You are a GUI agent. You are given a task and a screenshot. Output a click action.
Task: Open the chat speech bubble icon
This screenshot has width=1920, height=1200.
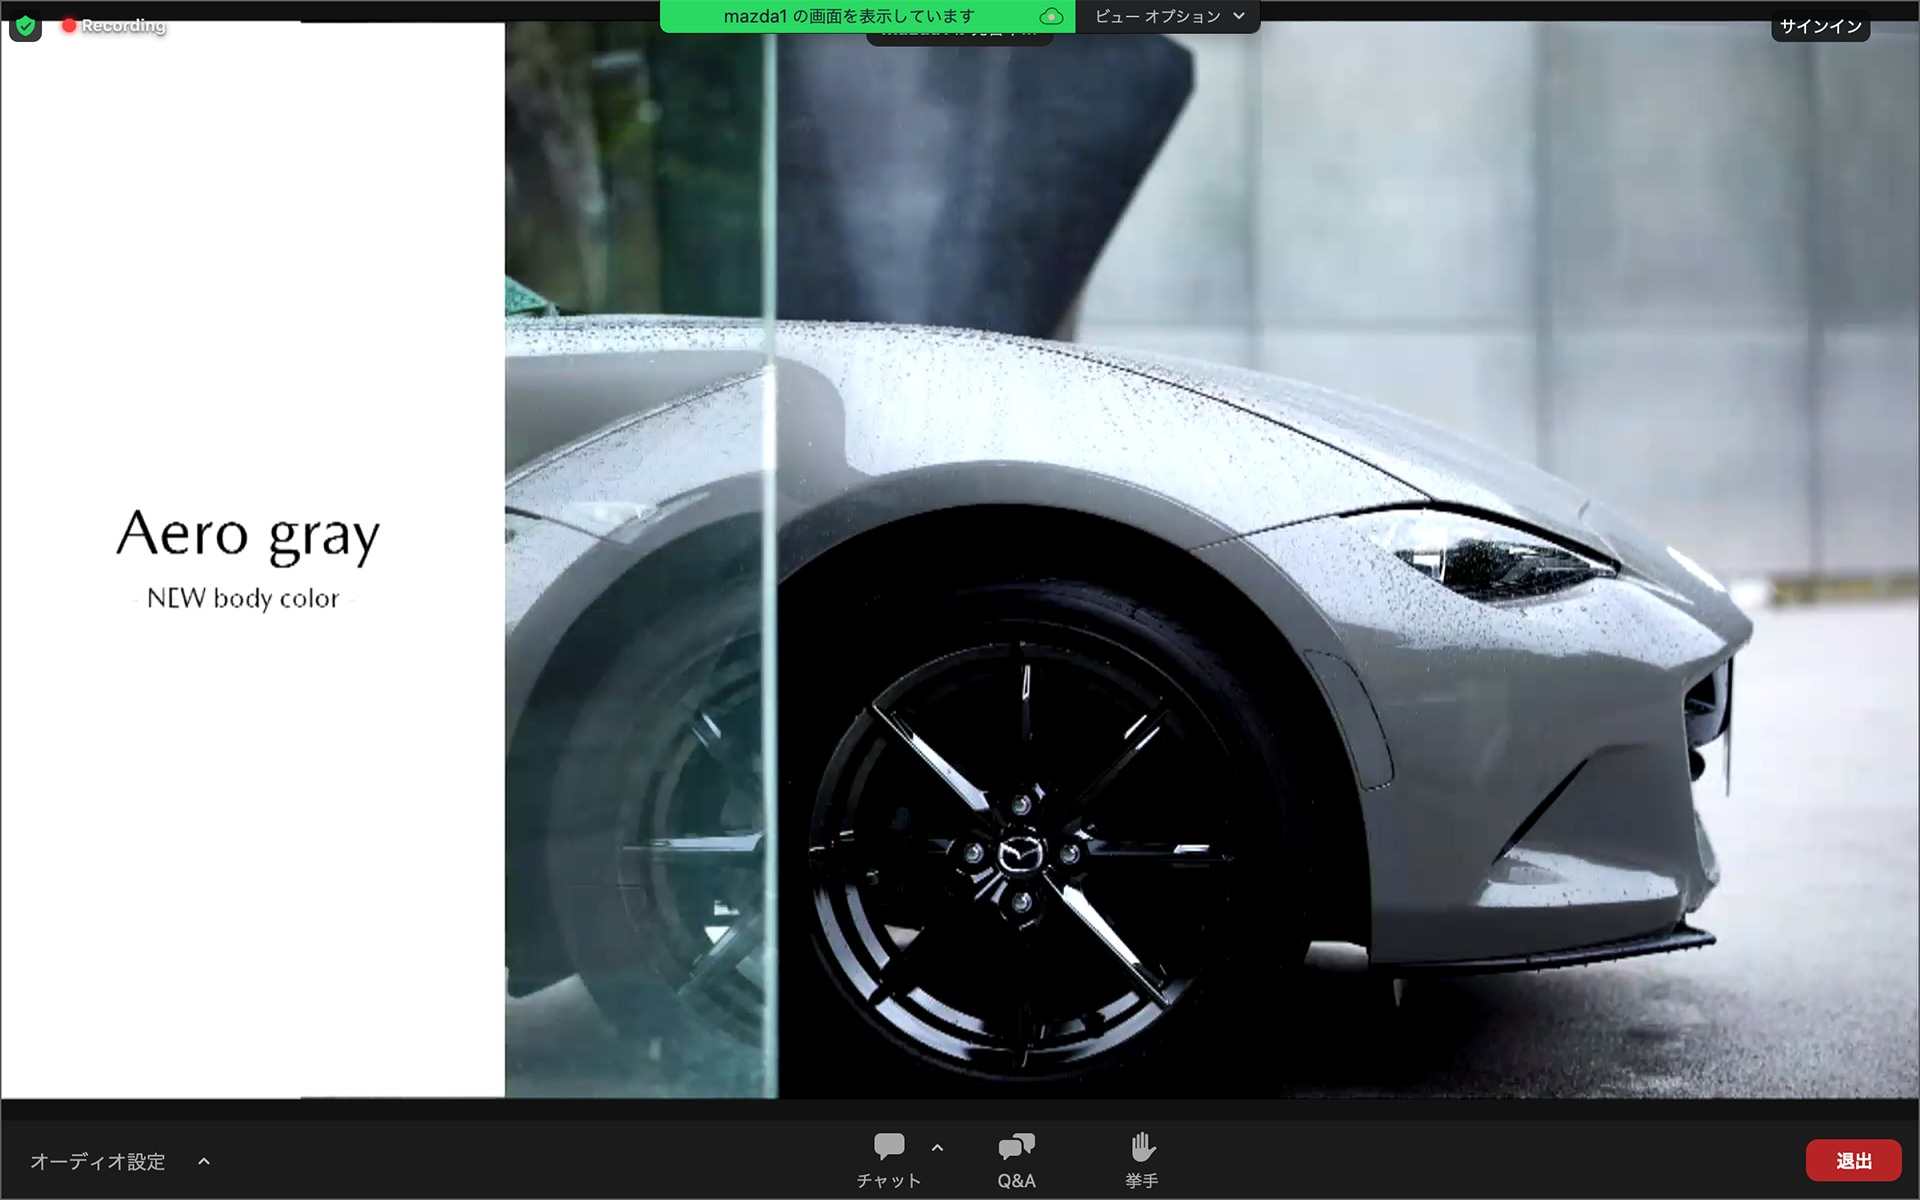pyautogui.click(x=888, y=1146)
